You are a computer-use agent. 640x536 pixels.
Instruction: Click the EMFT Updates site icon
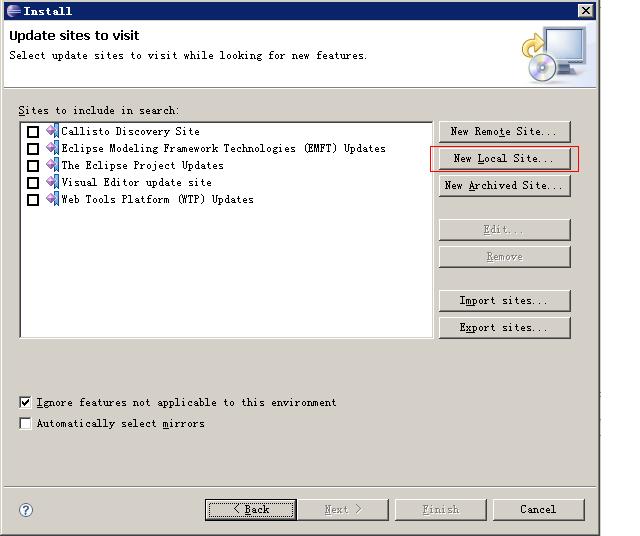point(53,148)
